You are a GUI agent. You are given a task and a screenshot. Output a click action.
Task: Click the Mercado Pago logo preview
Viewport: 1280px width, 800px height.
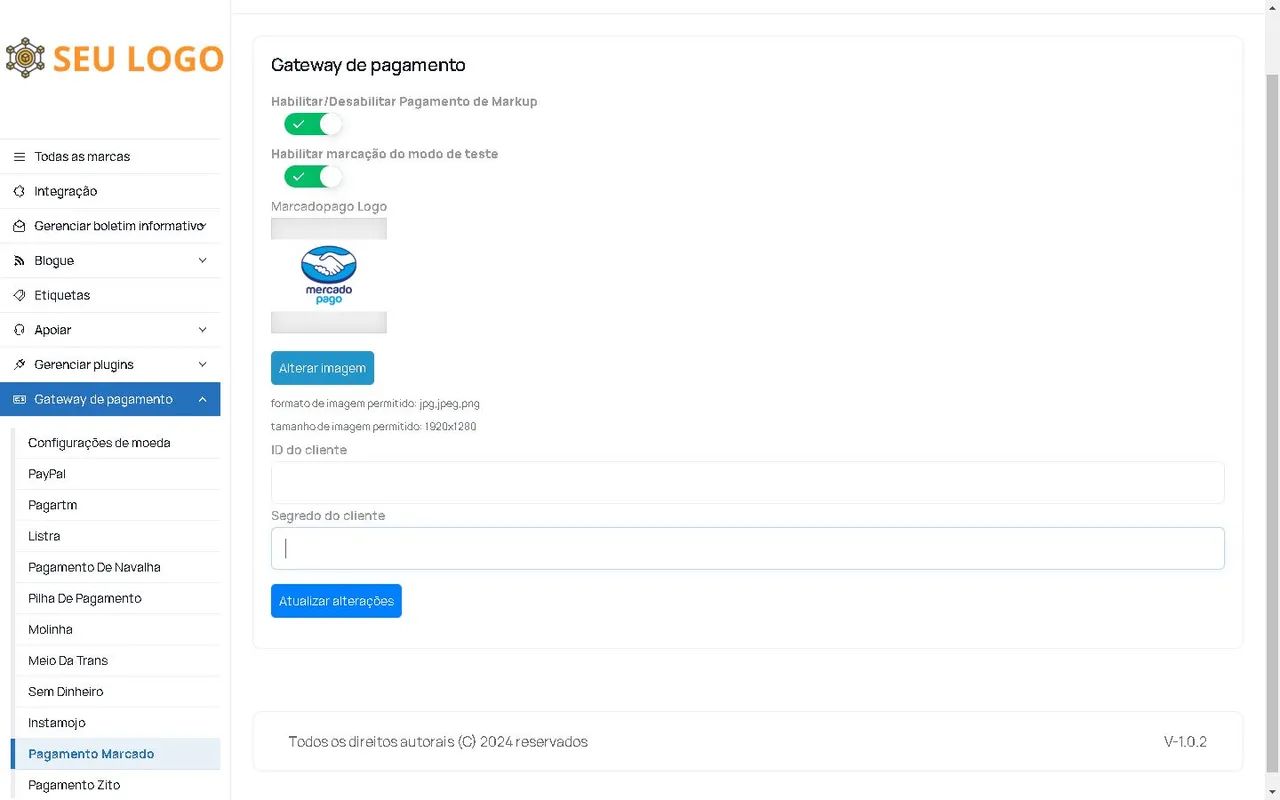(328, 275)
